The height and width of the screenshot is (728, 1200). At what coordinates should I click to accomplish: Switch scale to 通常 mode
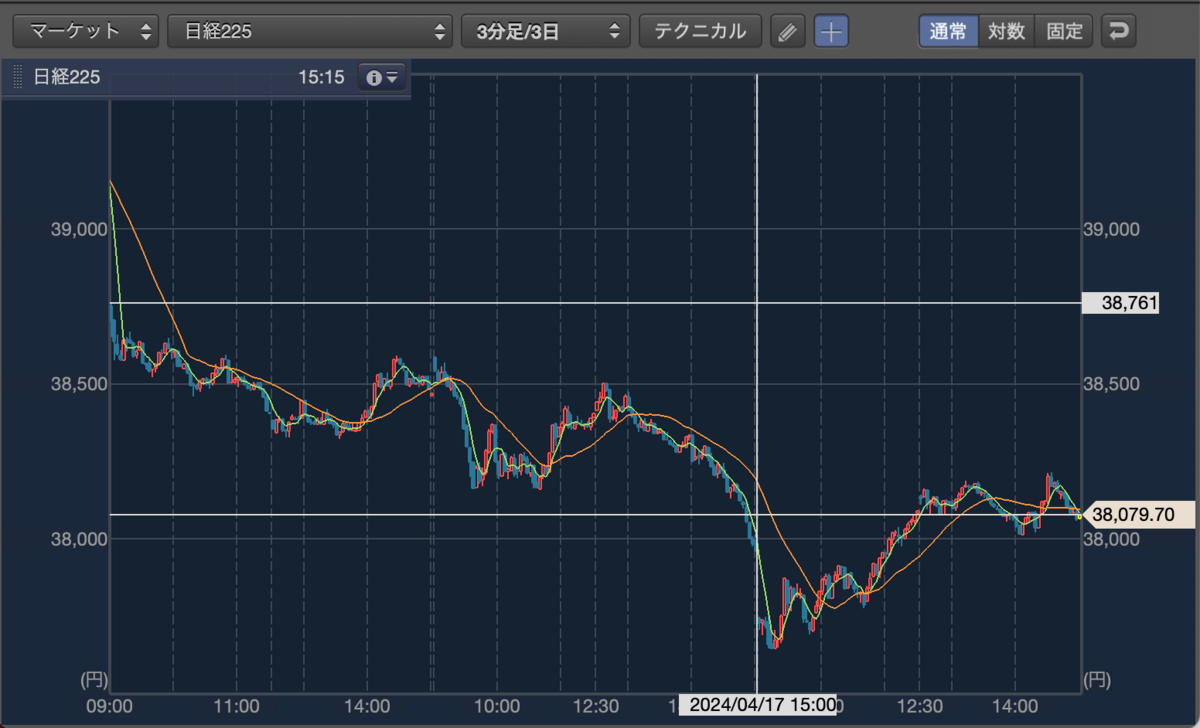pos(948,31)
